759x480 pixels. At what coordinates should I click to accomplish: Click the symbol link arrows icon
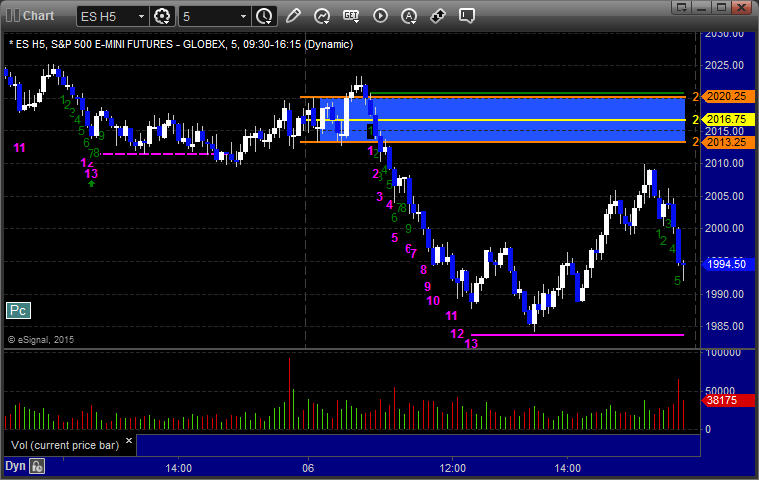[438, 16]
